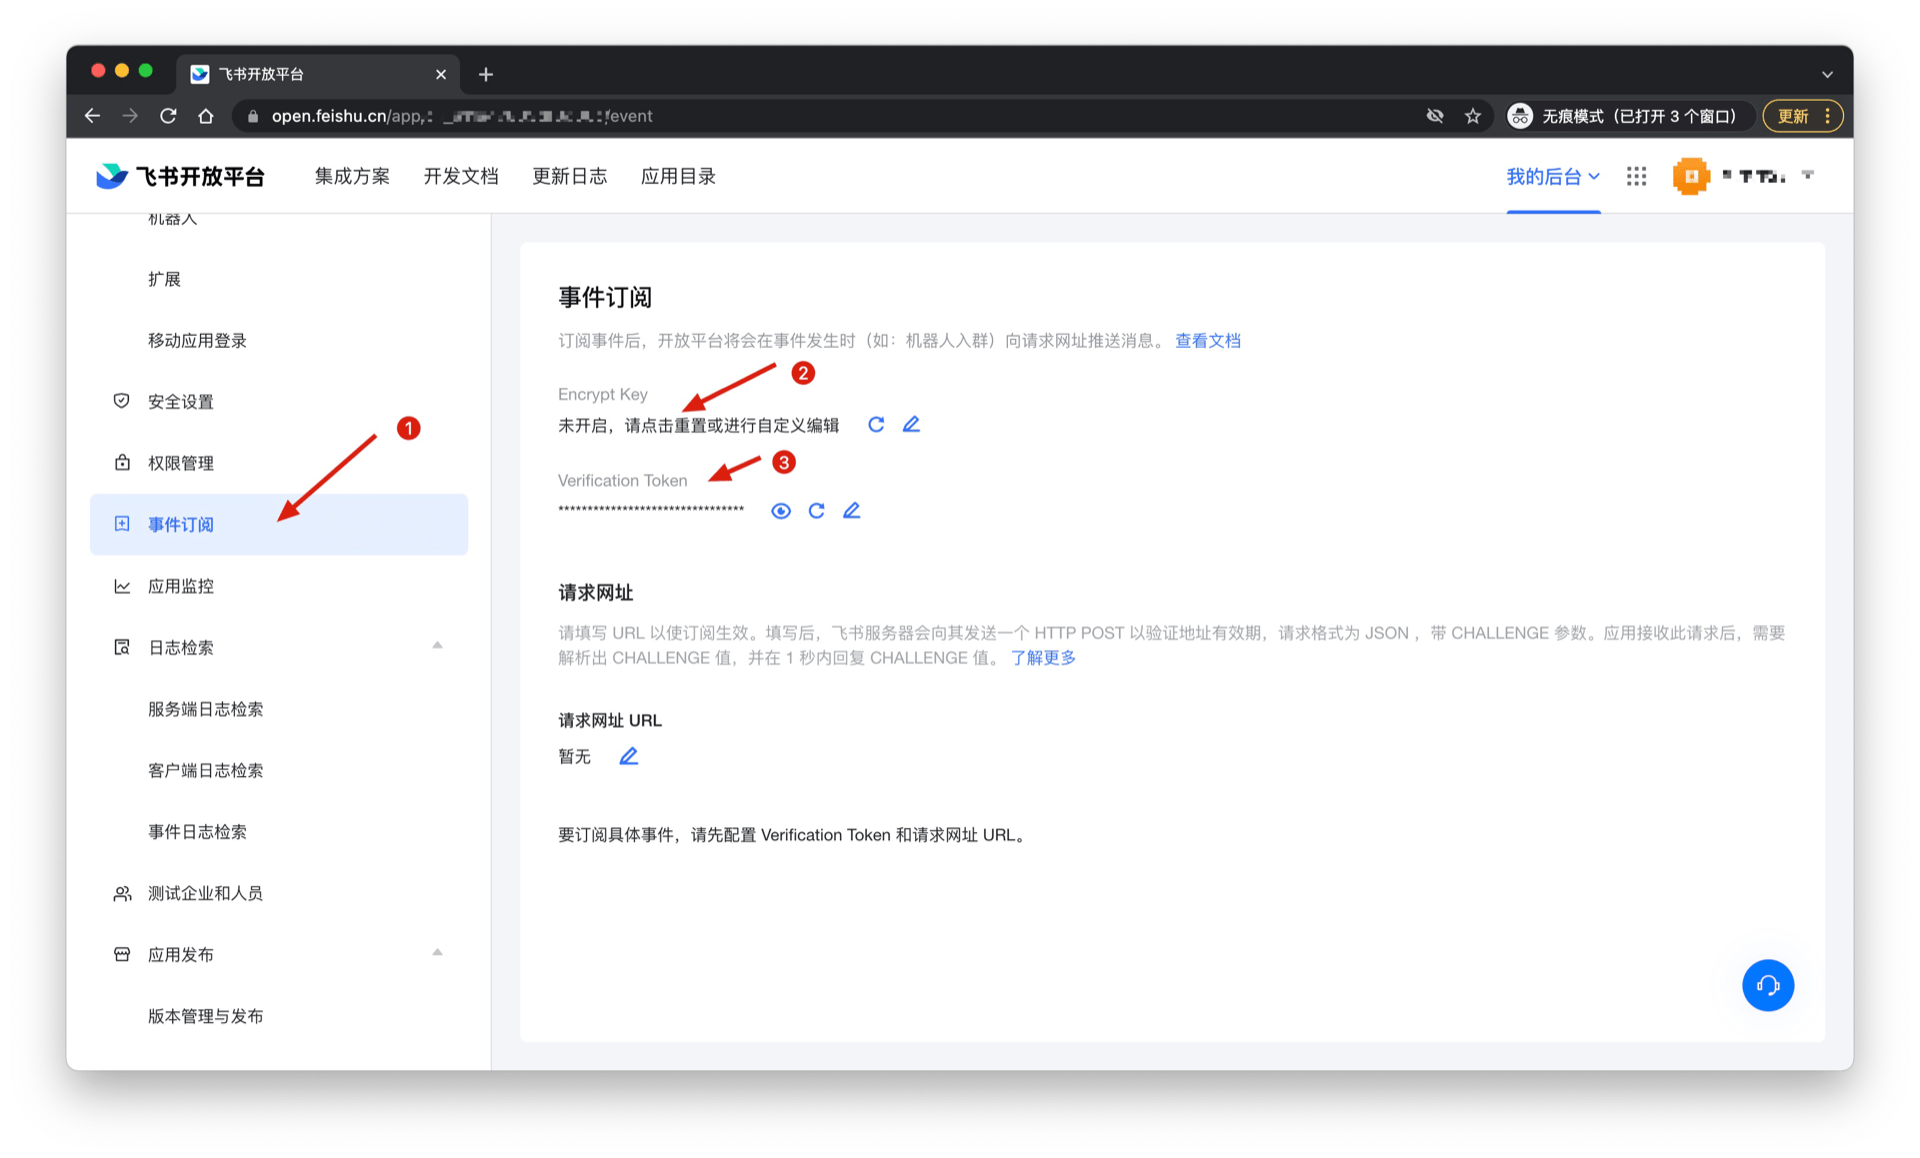Open the nine-dot apps grid
This screenshot has width=1920, height=1158.
[1636, 177]
